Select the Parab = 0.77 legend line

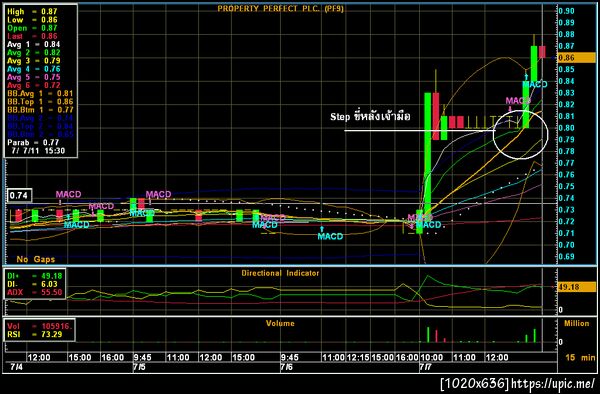[33, 143]
